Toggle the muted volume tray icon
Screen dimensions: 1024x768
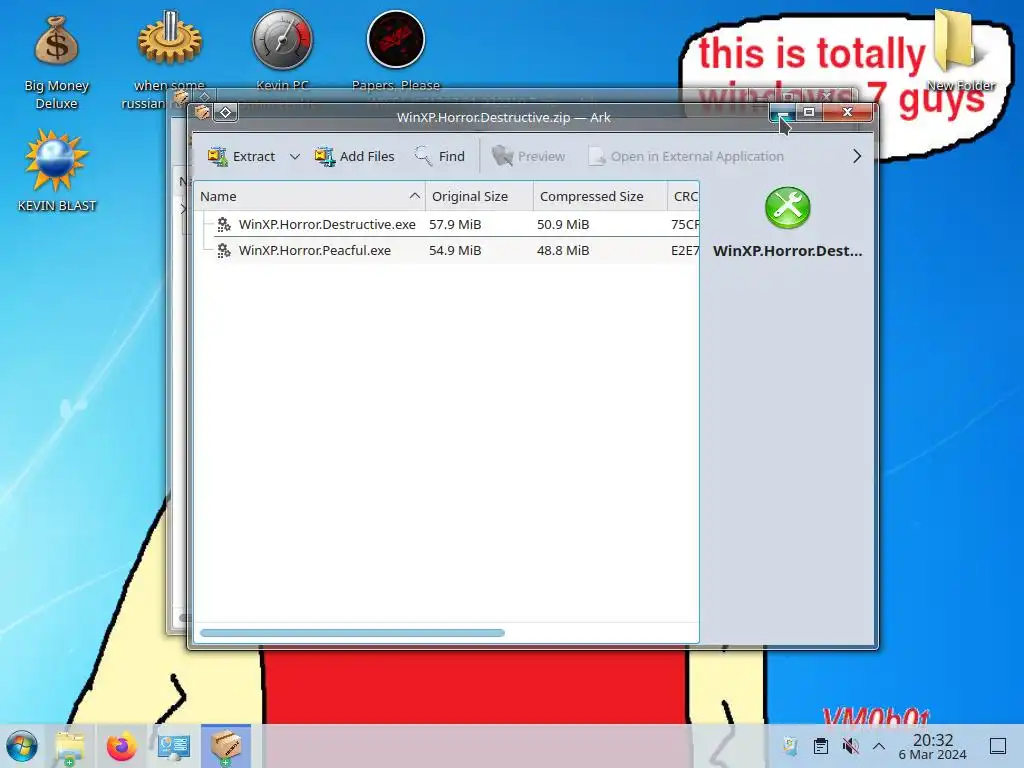coord(850,746)
